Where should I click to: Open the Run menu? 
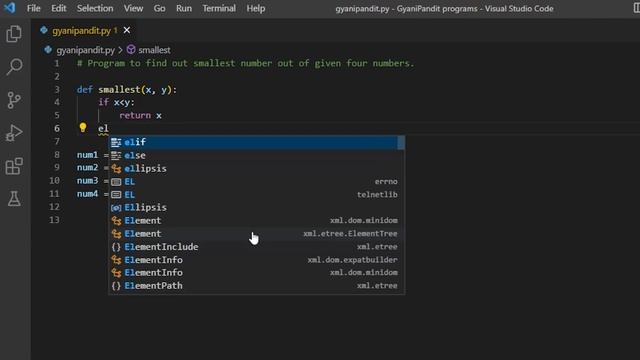pyautogui.click(x=184, y=8)
